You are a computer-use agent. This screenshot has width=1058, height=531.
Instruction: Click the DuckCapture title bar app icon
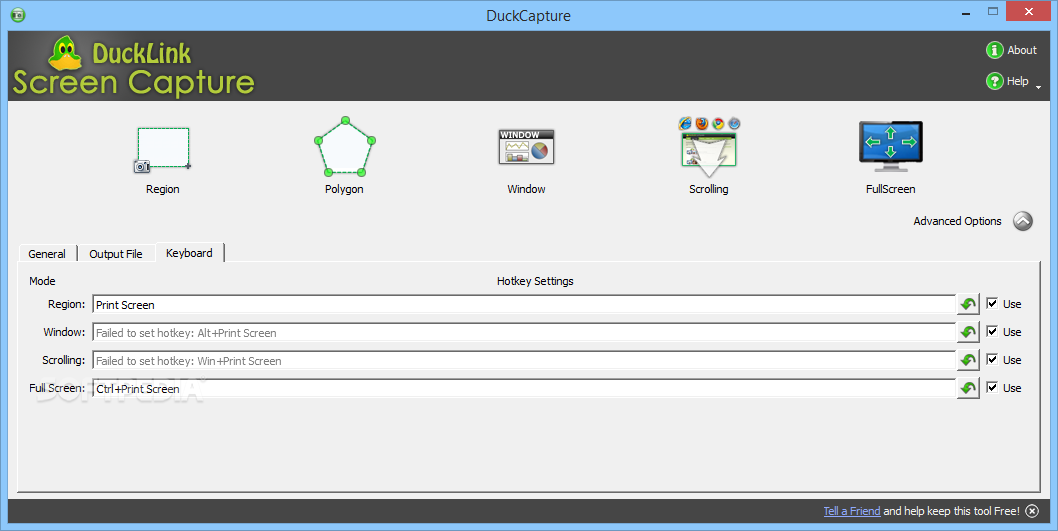[x=18, y=15]
